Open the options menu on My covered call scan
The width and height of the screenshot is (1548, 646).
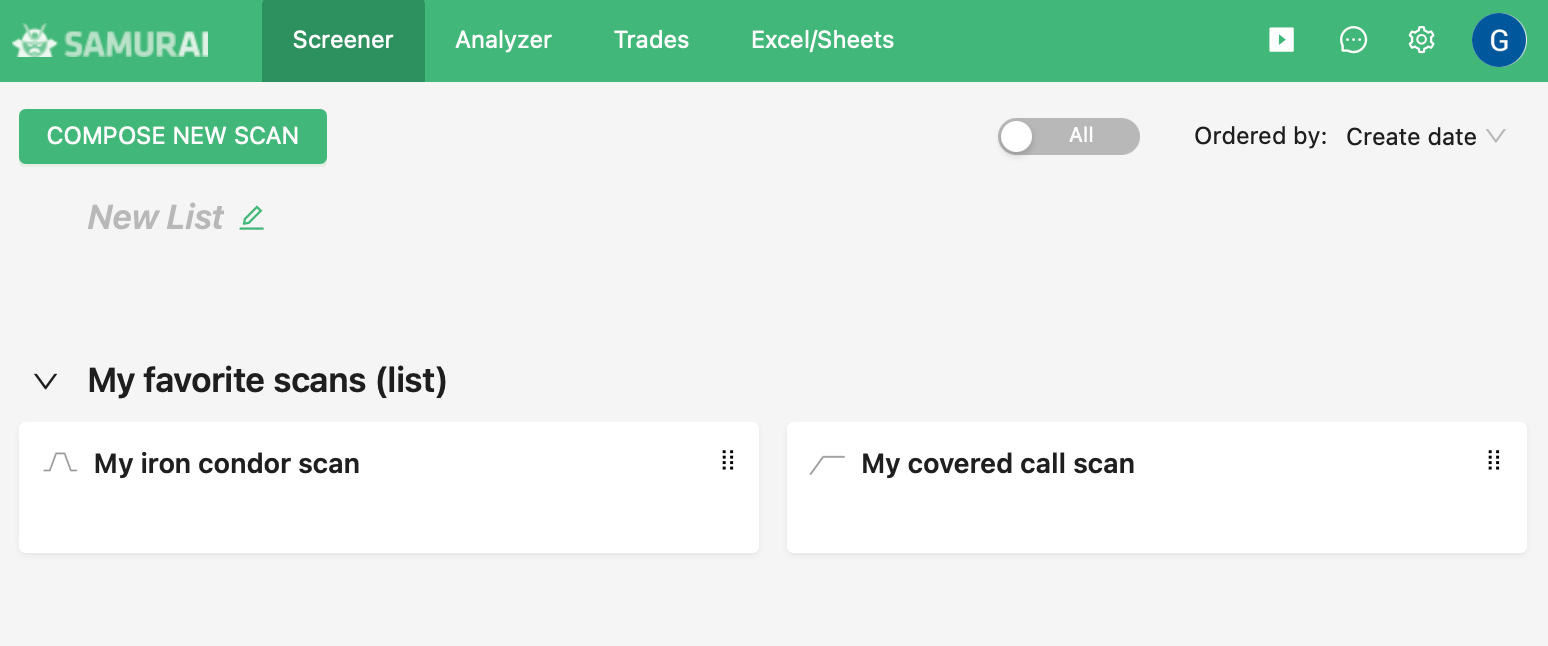[1494, 461]
